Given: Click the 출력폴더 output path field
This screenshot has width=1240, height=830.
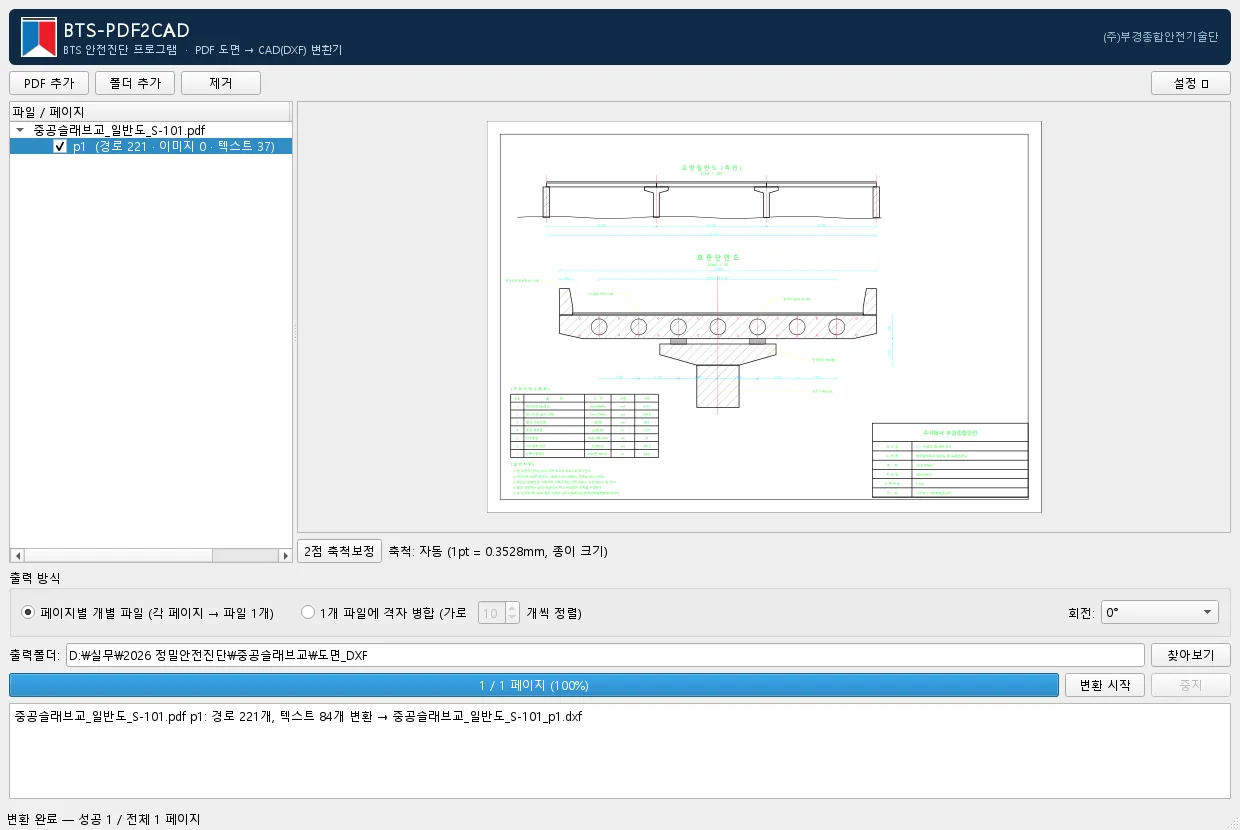Looking at the screenshot, I should click(605, 655).
